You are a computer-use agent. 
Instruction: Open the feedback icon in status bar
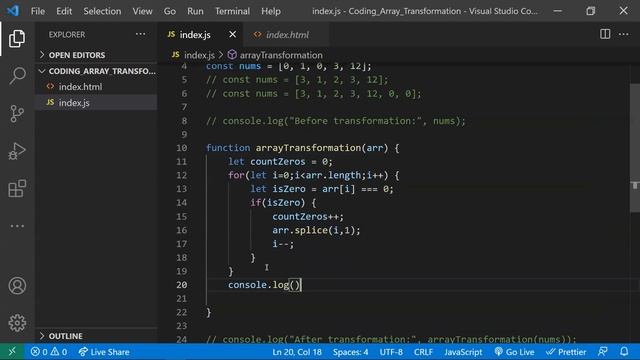[x=602, y=351]
